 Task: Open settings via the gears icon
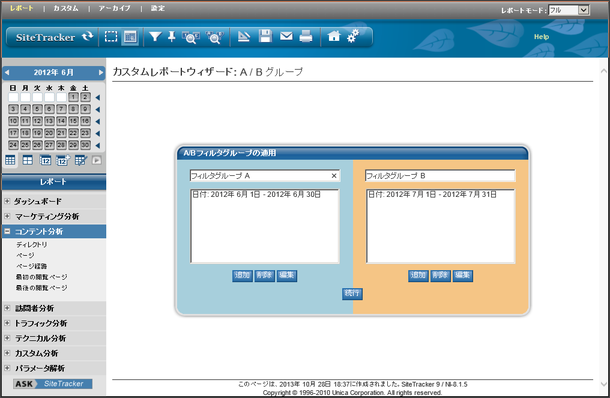click(353, 37)
